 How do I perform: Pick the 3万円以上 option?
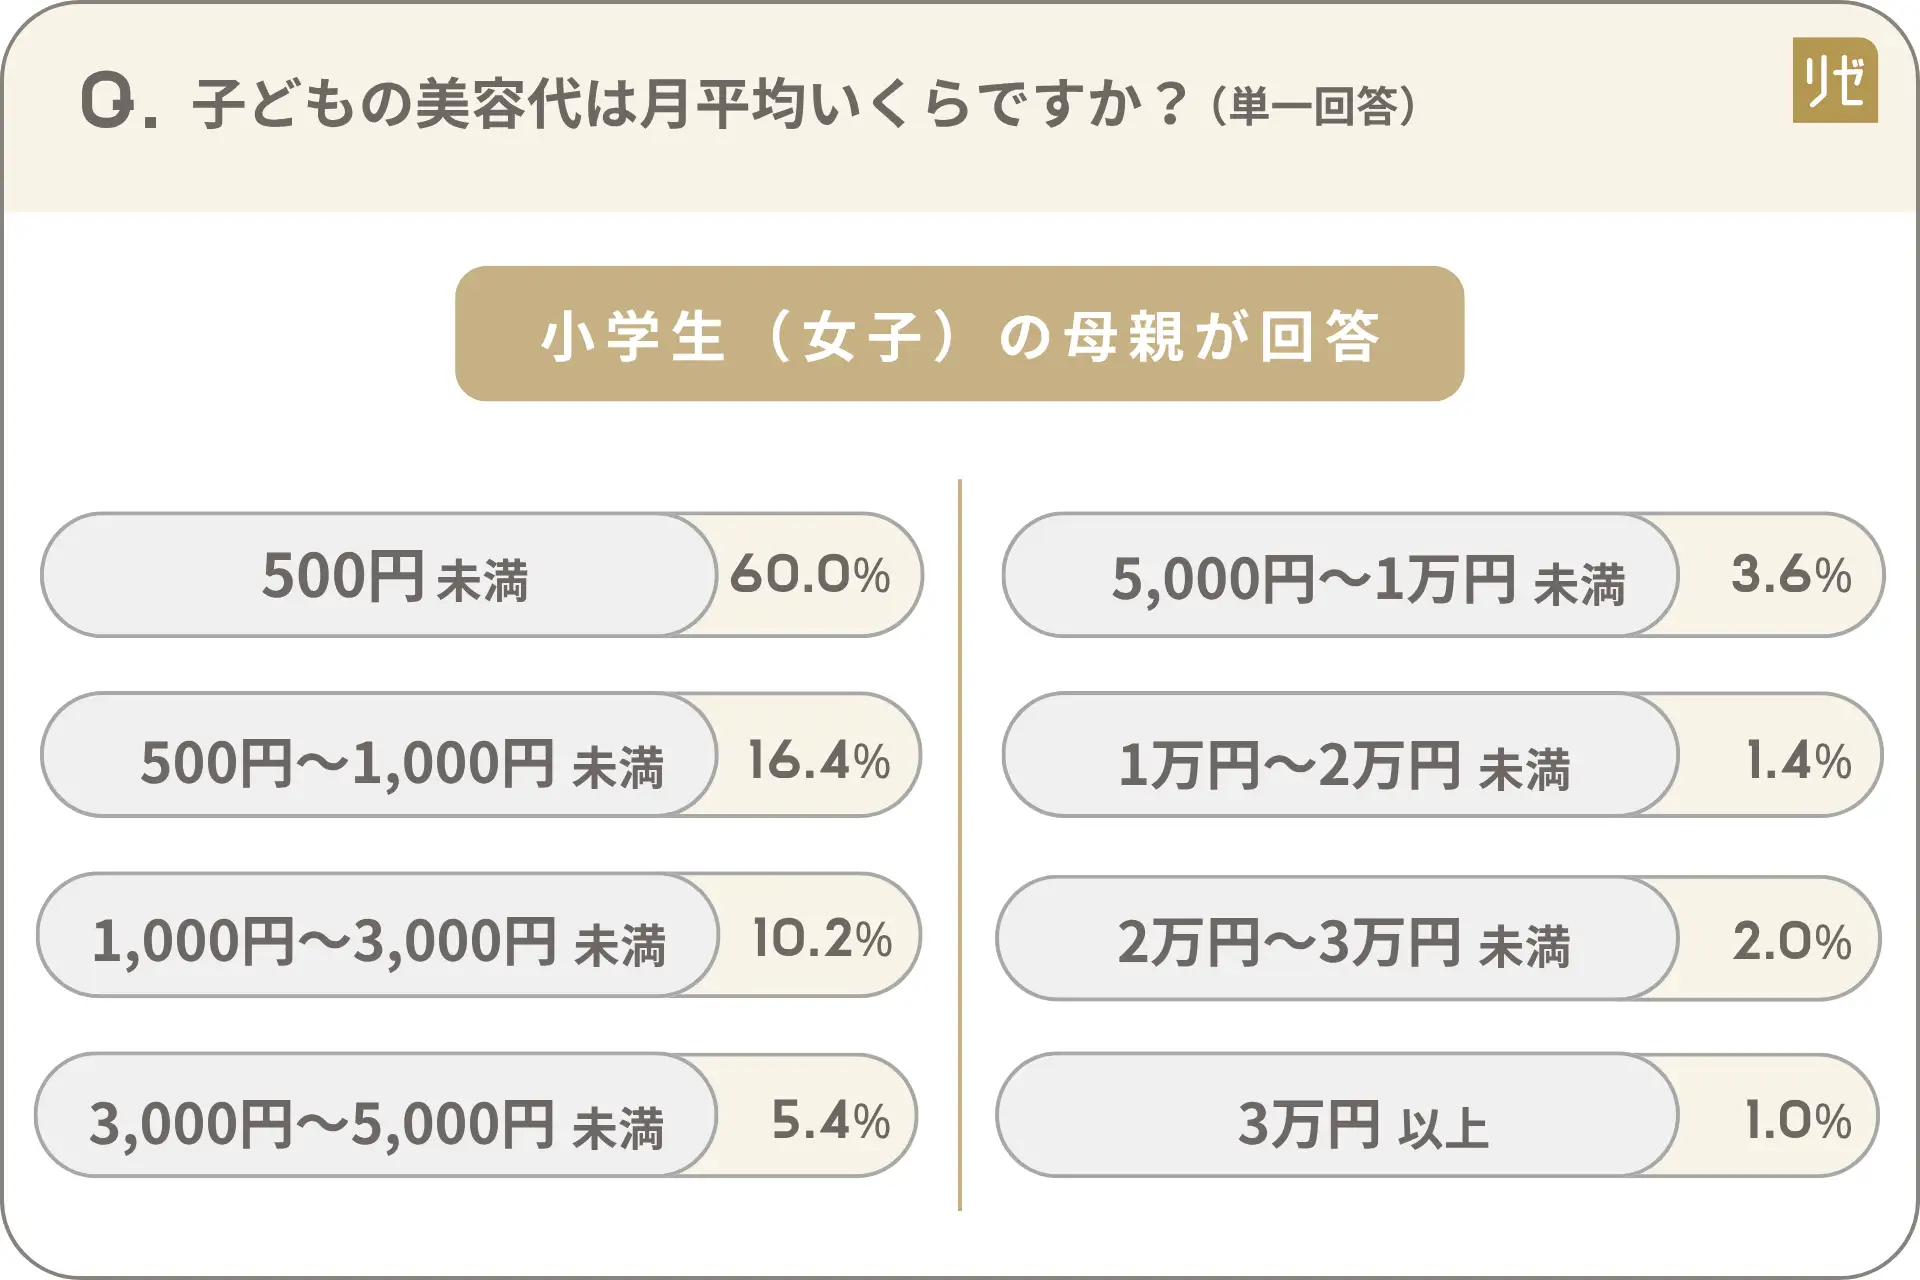tap(1363, 1124)
